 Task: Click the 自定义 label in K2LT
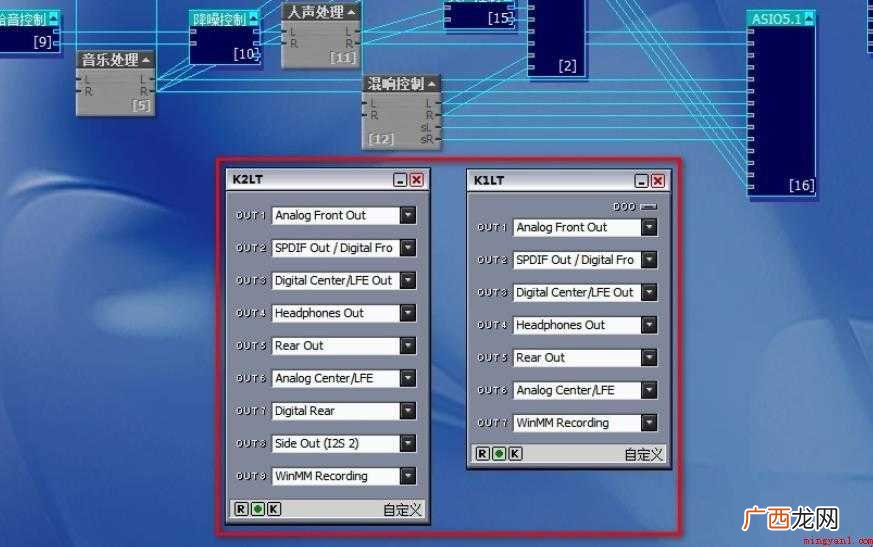click(x=403, y=509)
